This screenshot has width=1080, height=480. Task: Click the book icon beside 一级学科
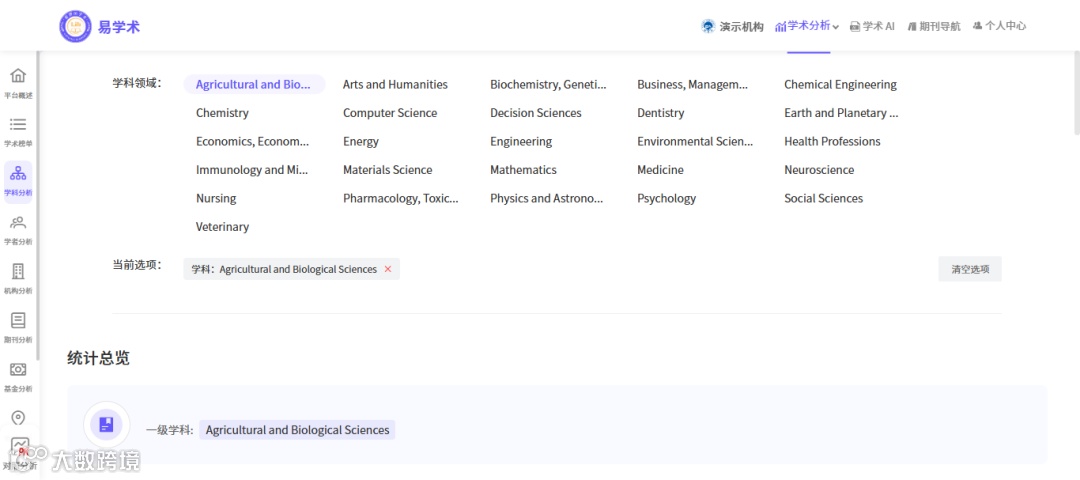click(x=107, y=425)
